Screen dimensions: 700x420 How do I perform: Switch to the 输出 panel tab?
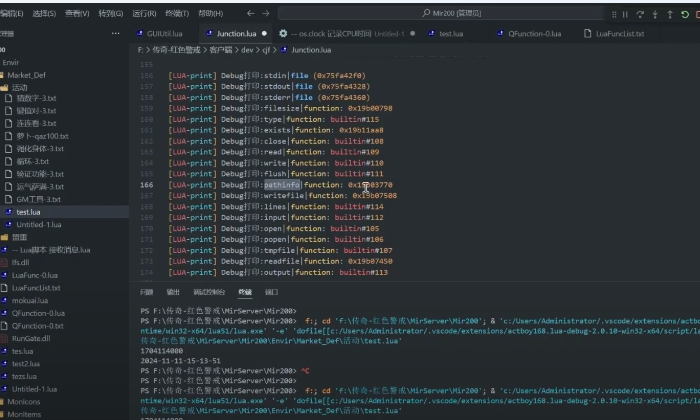click(x=173, y=292)
